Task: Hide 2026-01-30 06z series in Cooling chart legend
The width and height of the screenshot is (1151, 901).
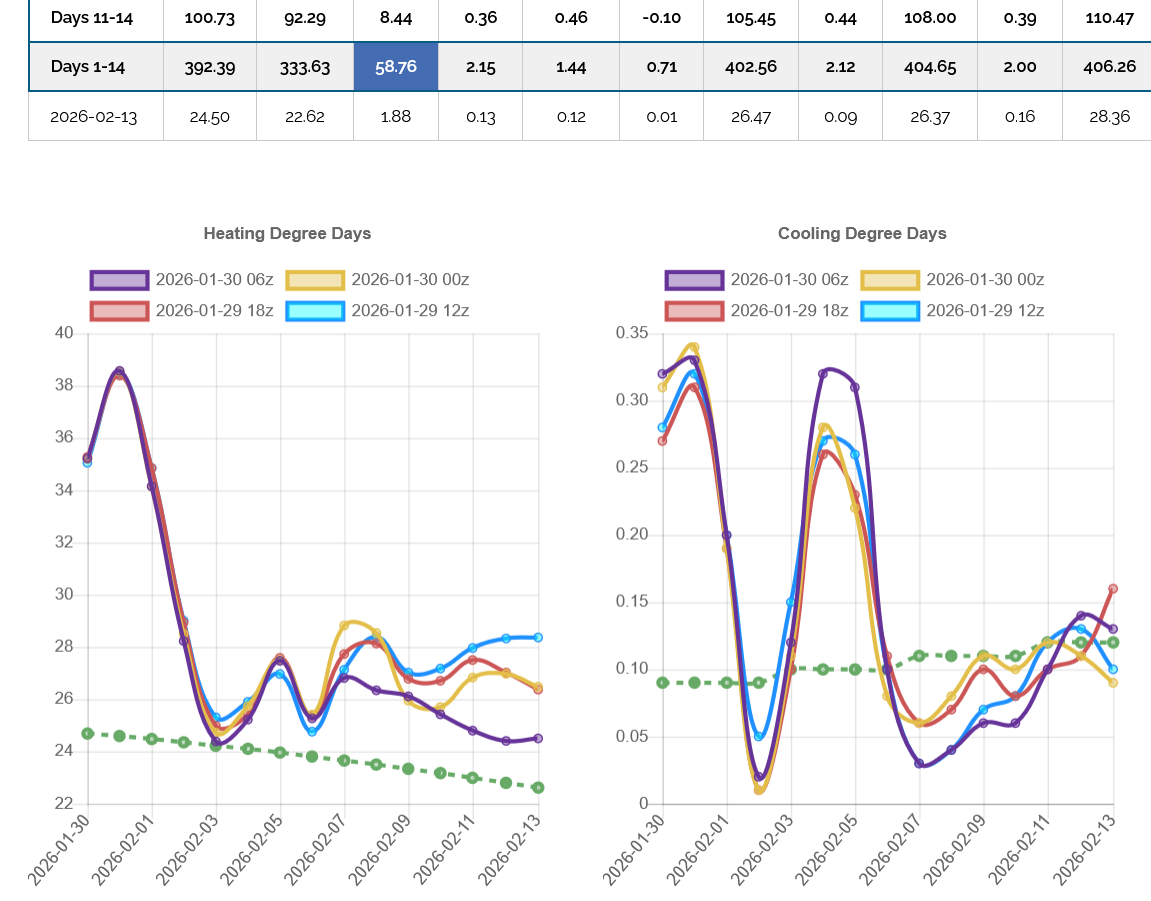Action: [757, 280]
